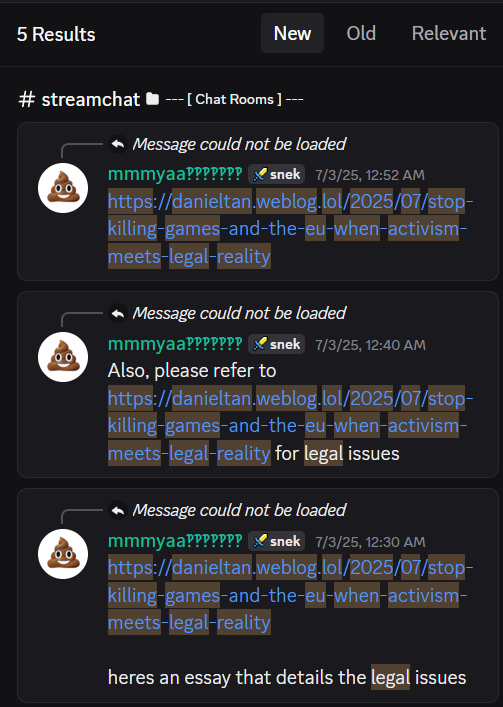Click the hash icon beside streamchat
Image resolution: width=503 pixels, height=707 pixels.
[x=27, y=99]
